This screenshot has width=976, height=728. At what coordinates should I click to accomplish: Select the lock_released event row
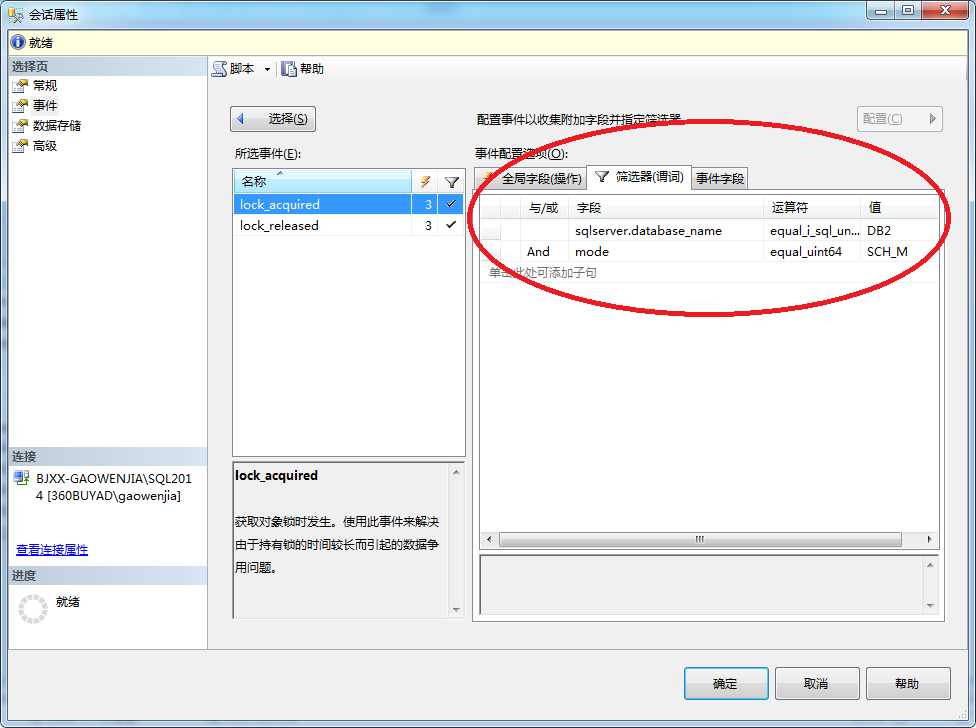[x=349, y=225]
